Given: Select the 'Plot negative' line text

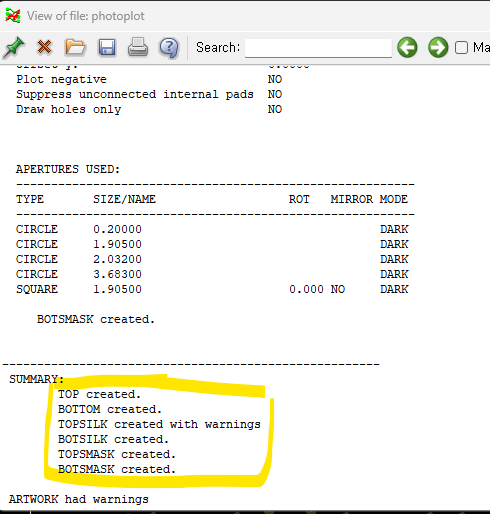Looking at the screenshot, I should [61, 79].
